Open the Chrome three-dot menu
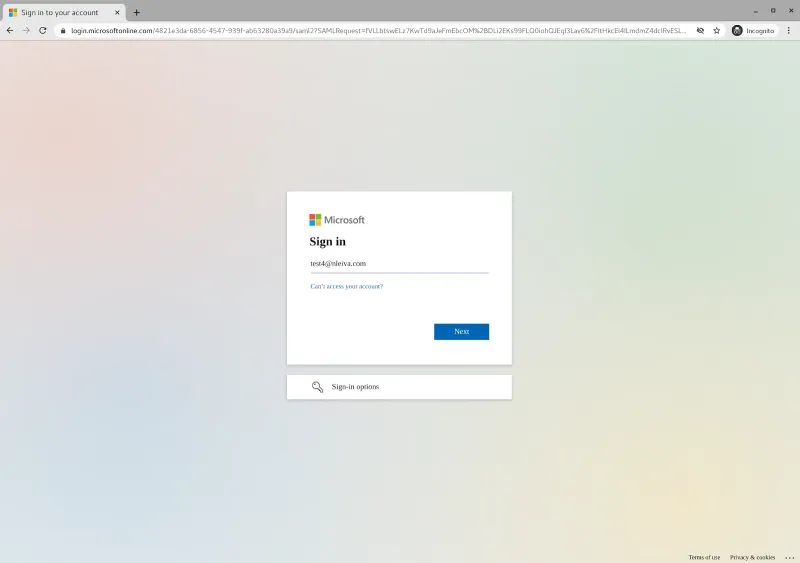This screenshot has width=800, height=563. [x=788, y=31]
